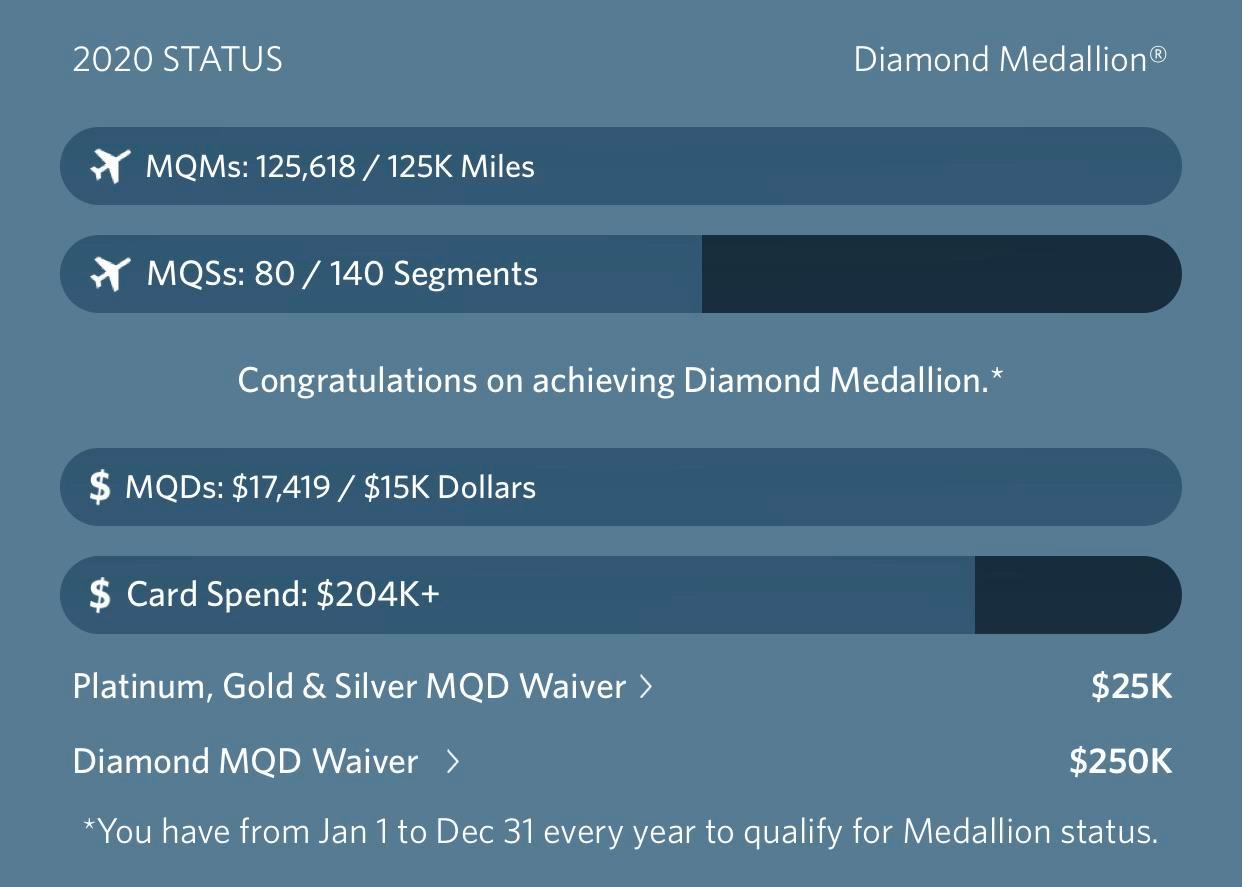Select the Congratulations achievement message

tap(620, 380)
